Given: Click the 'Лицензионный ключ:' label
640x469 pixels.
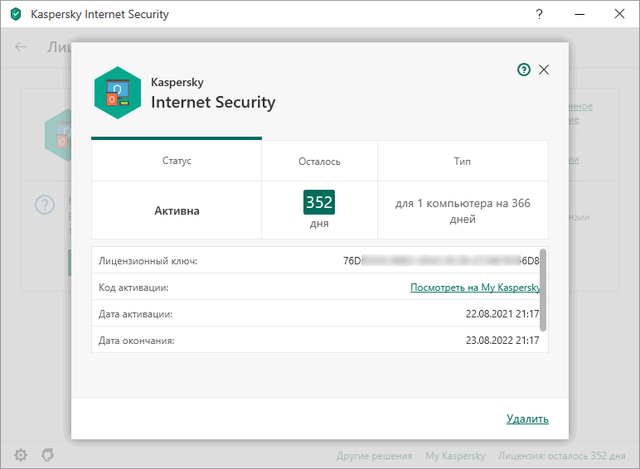Looking at the screenshot, I should point(148,261).
